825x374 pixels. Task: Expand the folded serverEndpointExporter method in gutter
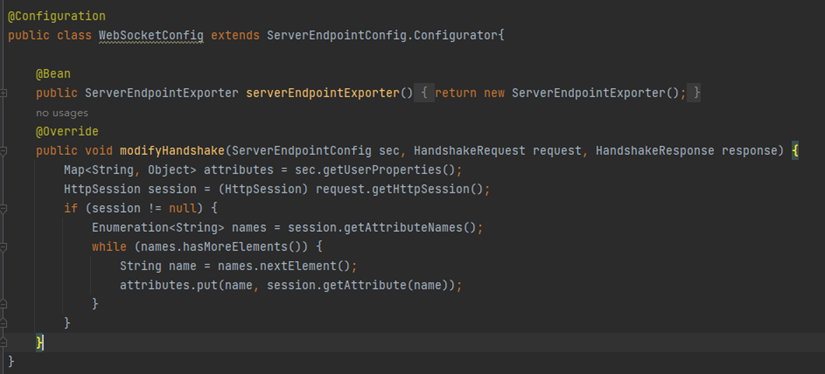3,93
